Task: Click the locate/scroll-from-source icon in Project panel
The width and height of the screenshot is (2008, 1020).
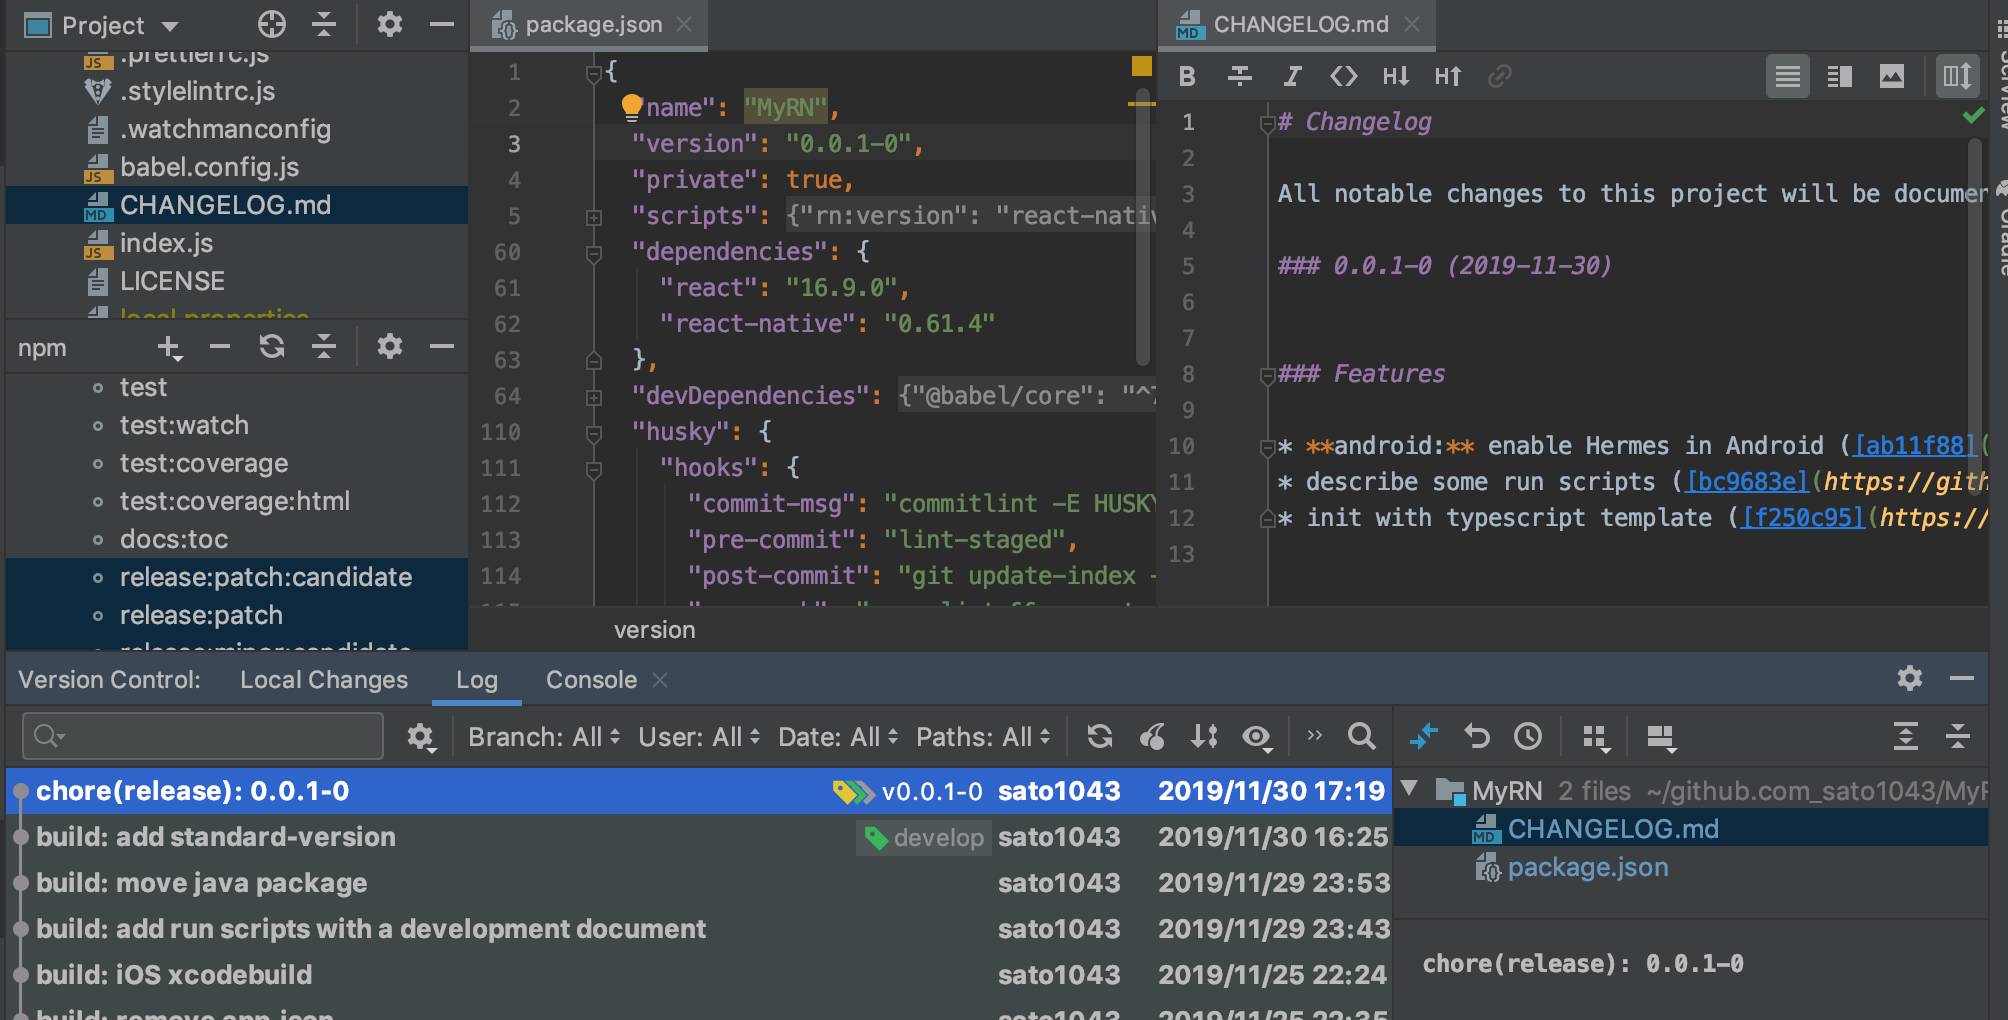Action: coord(271,24)
